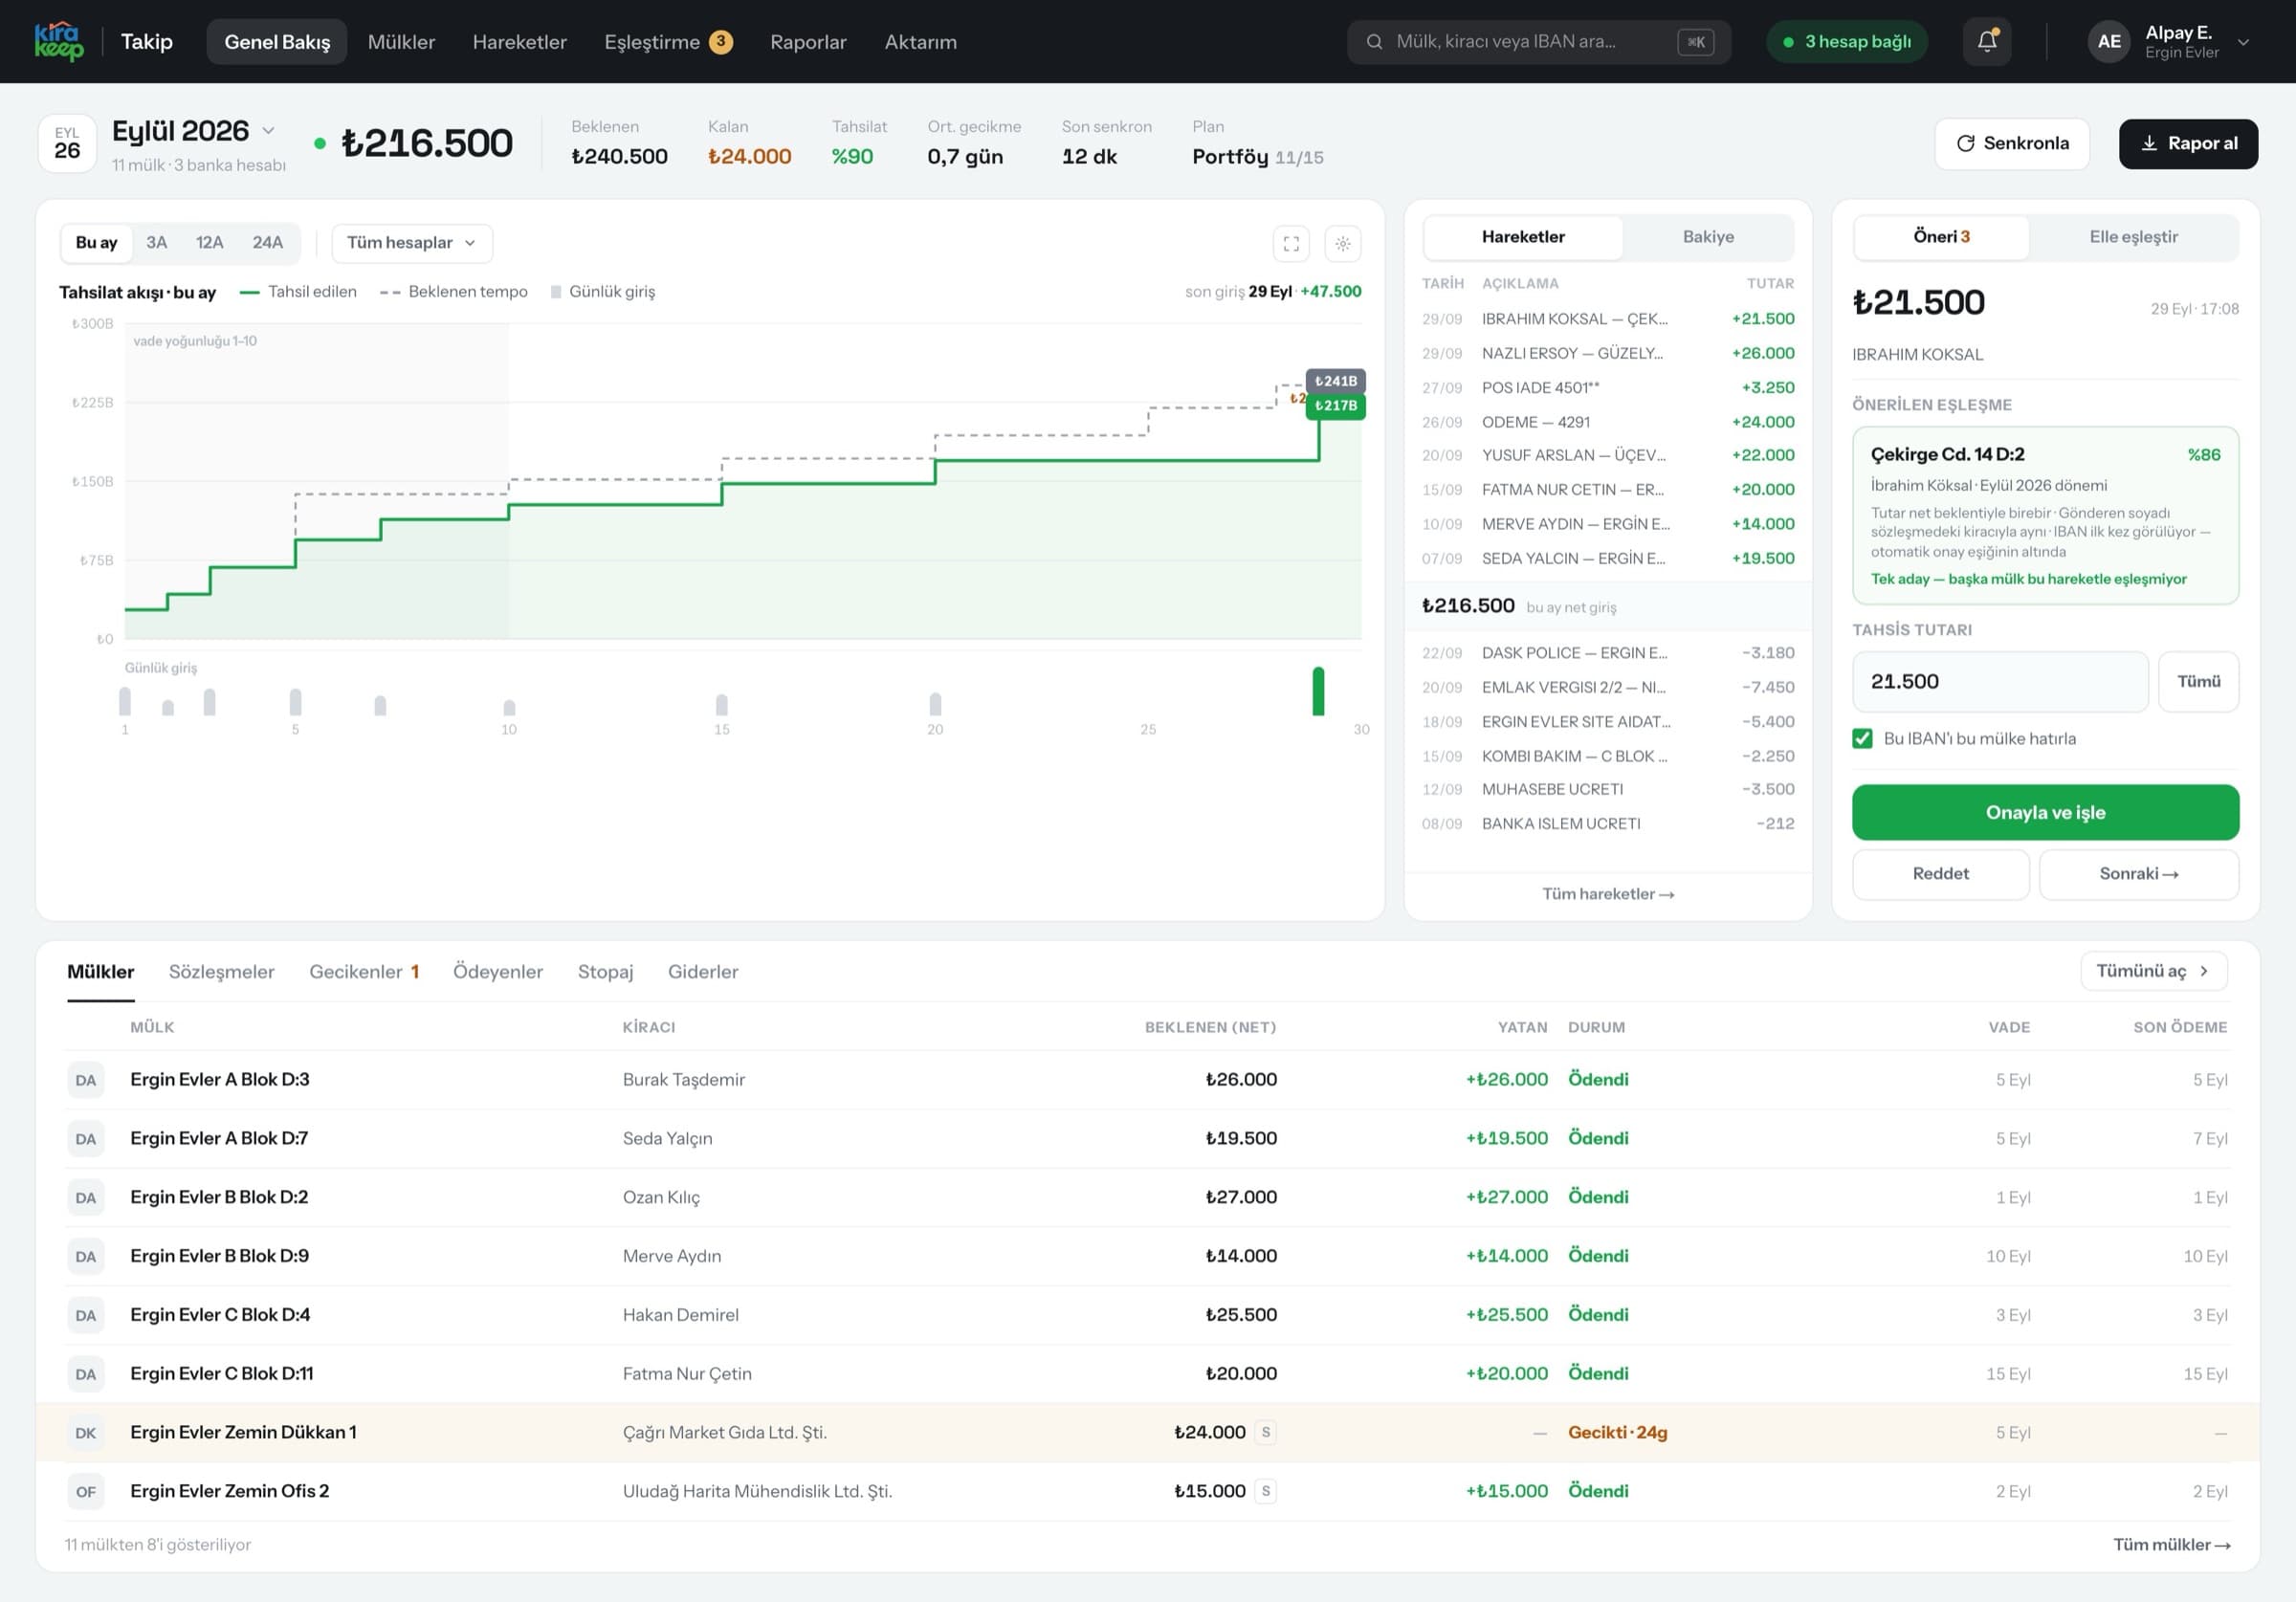Select the 24A range toggle
2296x1602 pixels.
point(267,242)
